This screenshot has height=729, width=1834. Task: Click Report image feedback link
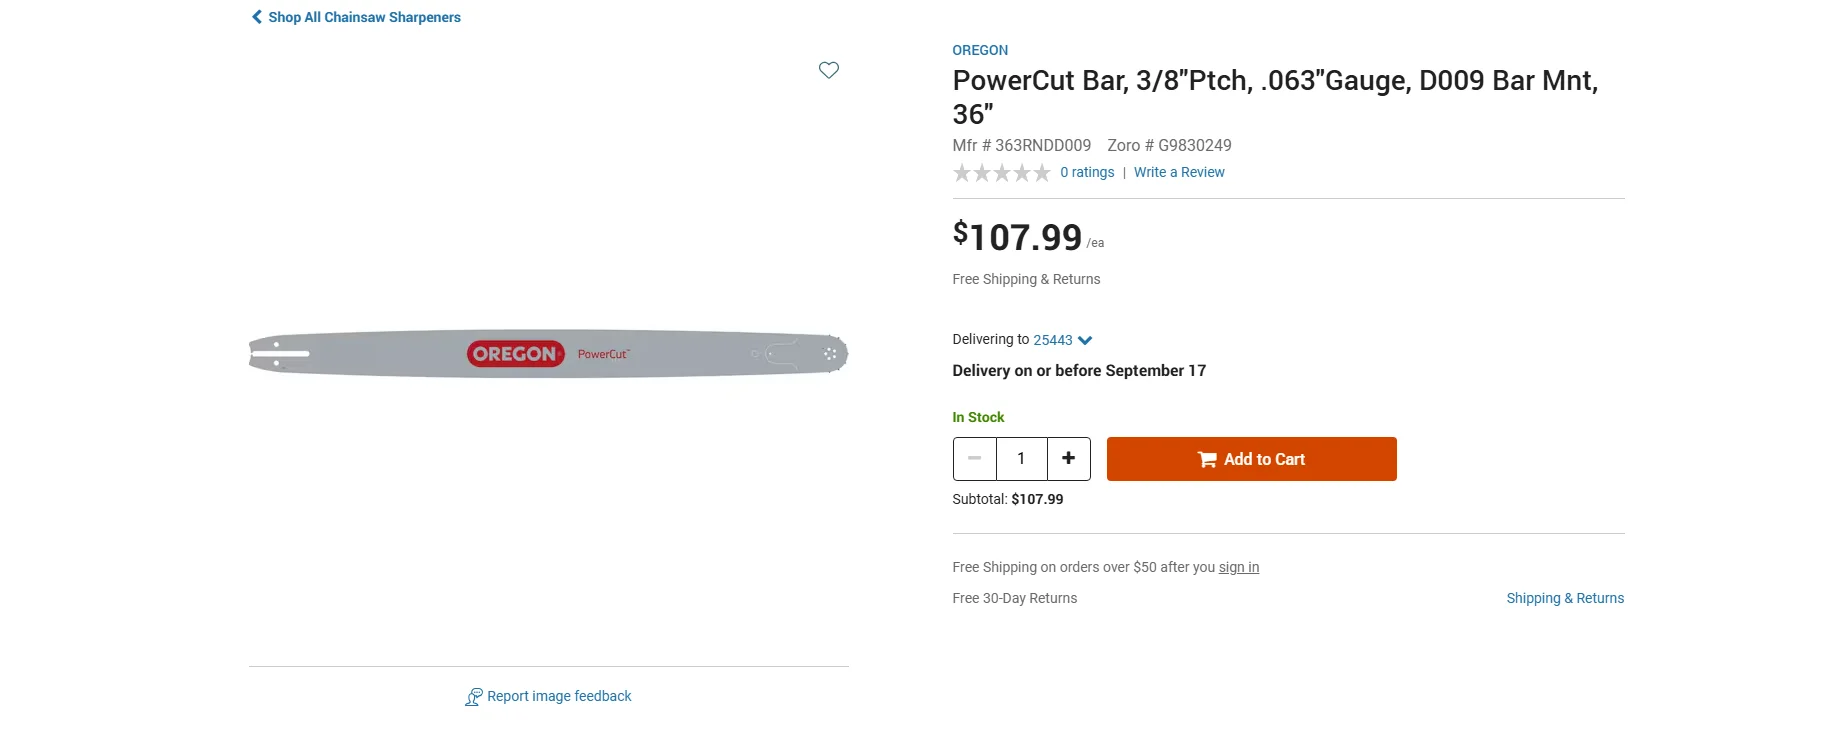coord(559,696)
